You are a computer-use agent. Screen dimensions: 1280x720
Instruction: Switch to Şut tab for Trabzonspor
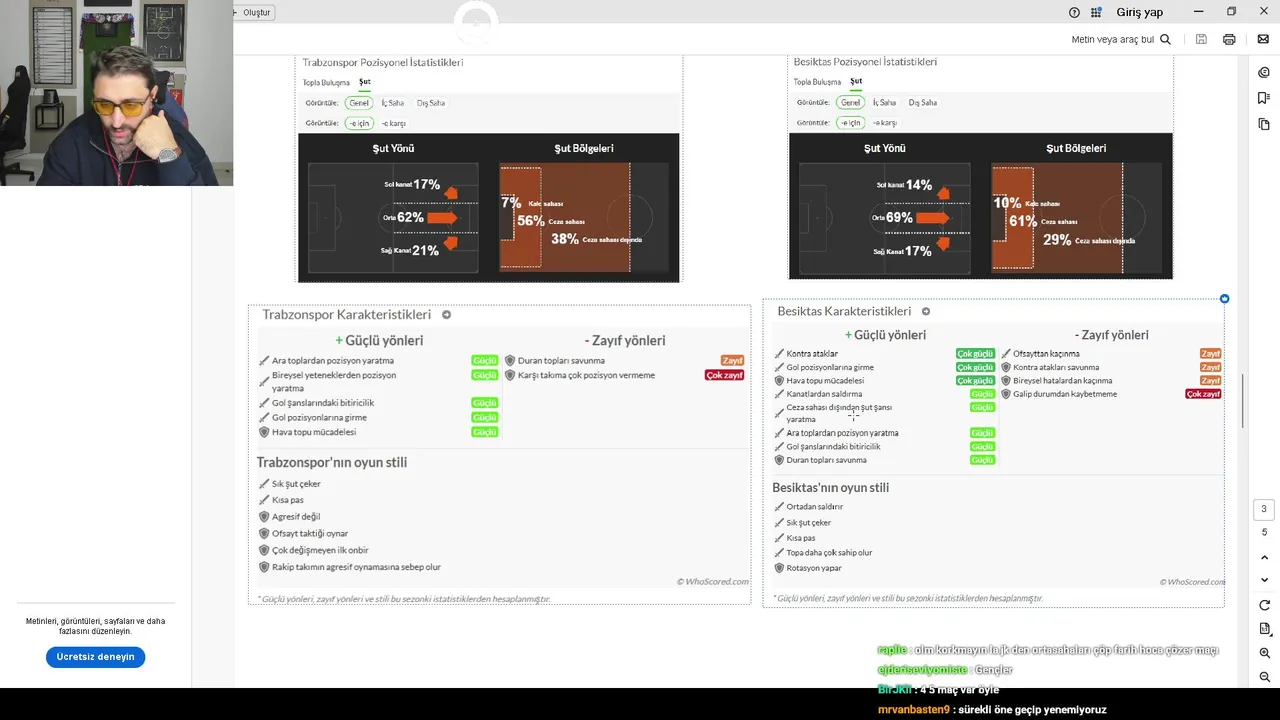pyautogui.click(x=365, y=82)
